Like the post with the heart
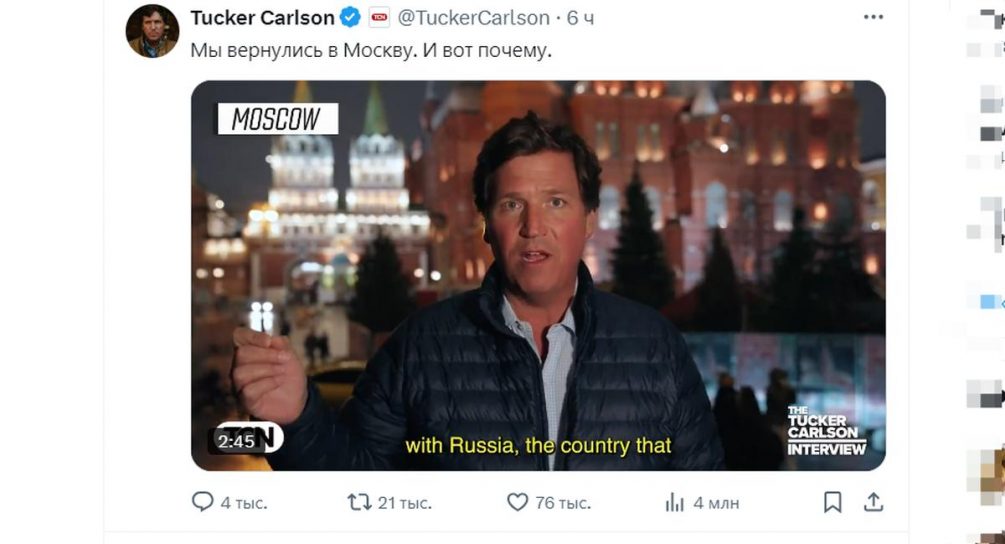 click(x=517, y=502)
